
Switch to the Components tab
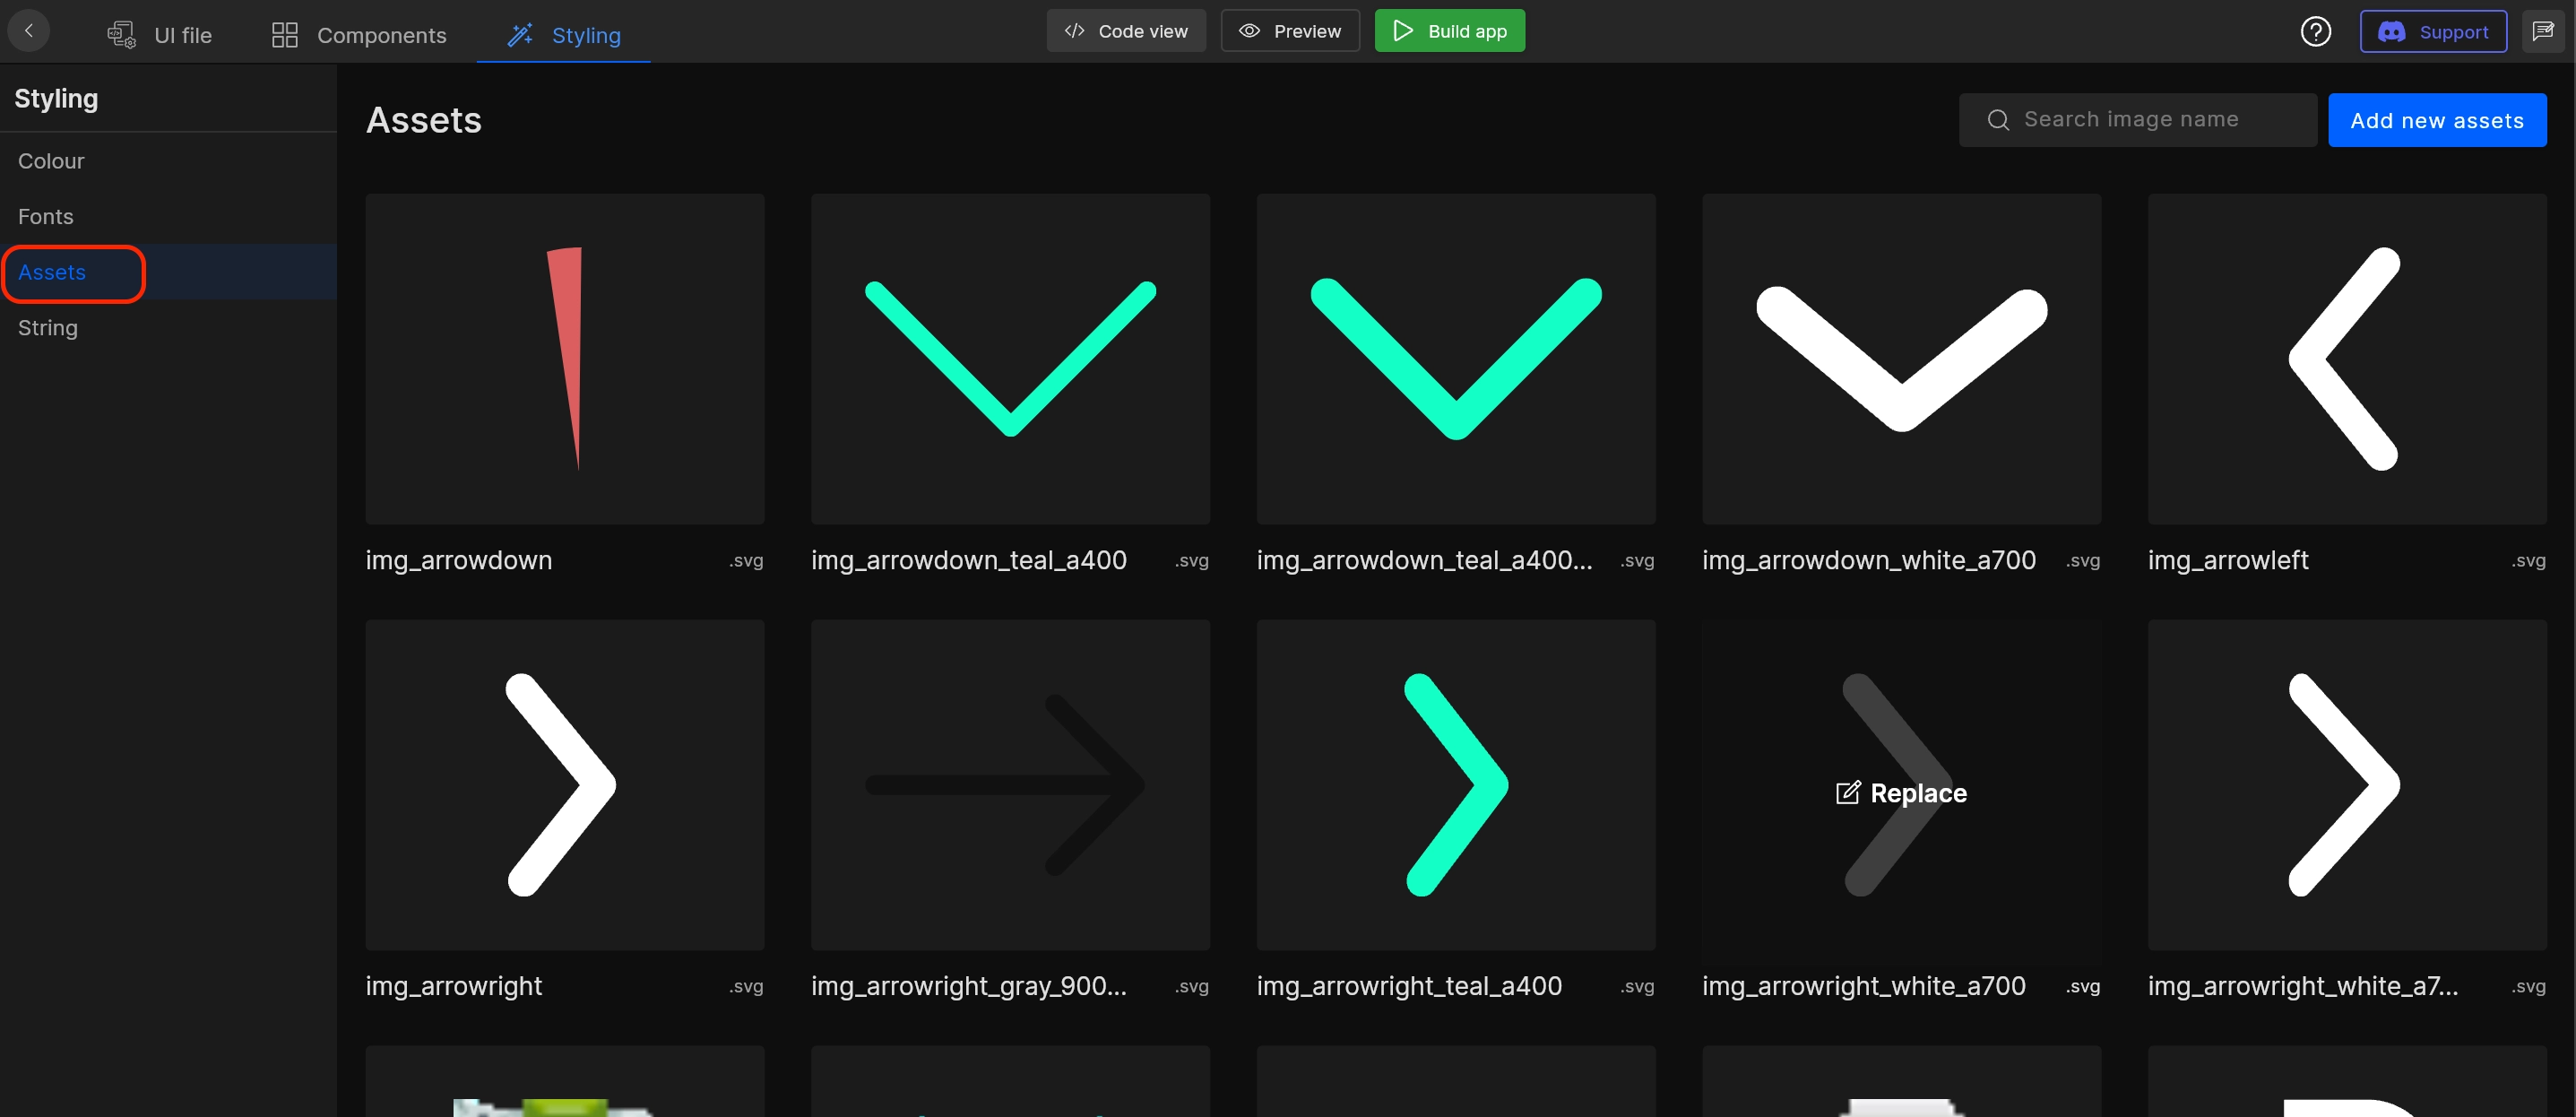(359, 35)
